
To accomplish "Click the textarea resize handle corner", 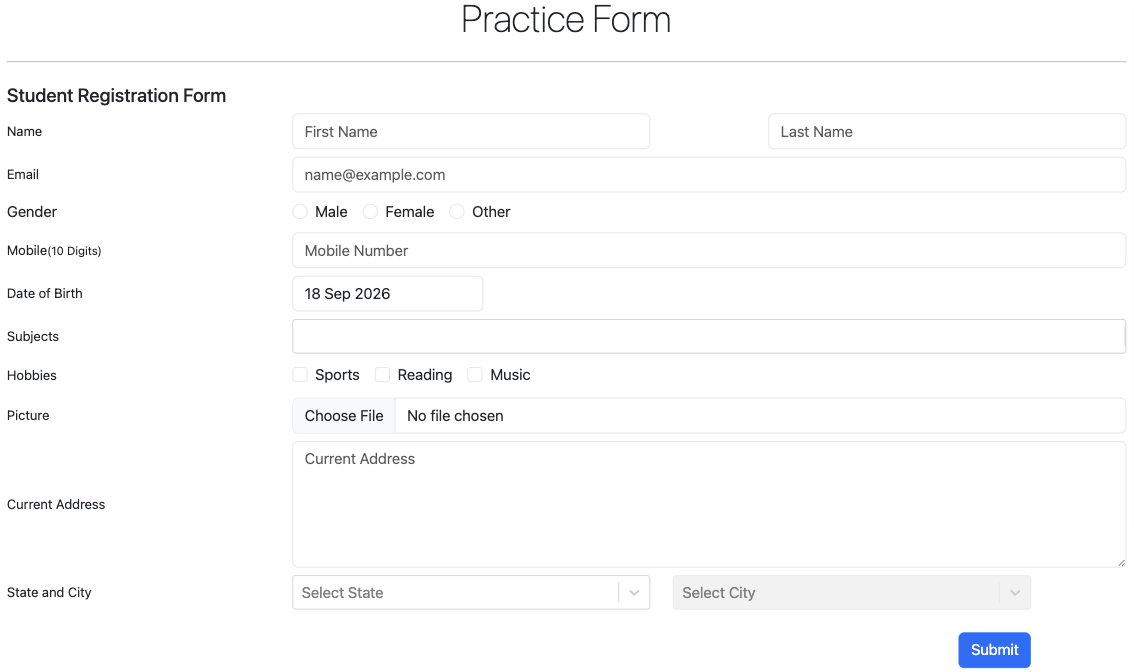I will [x=1121, y=562].
